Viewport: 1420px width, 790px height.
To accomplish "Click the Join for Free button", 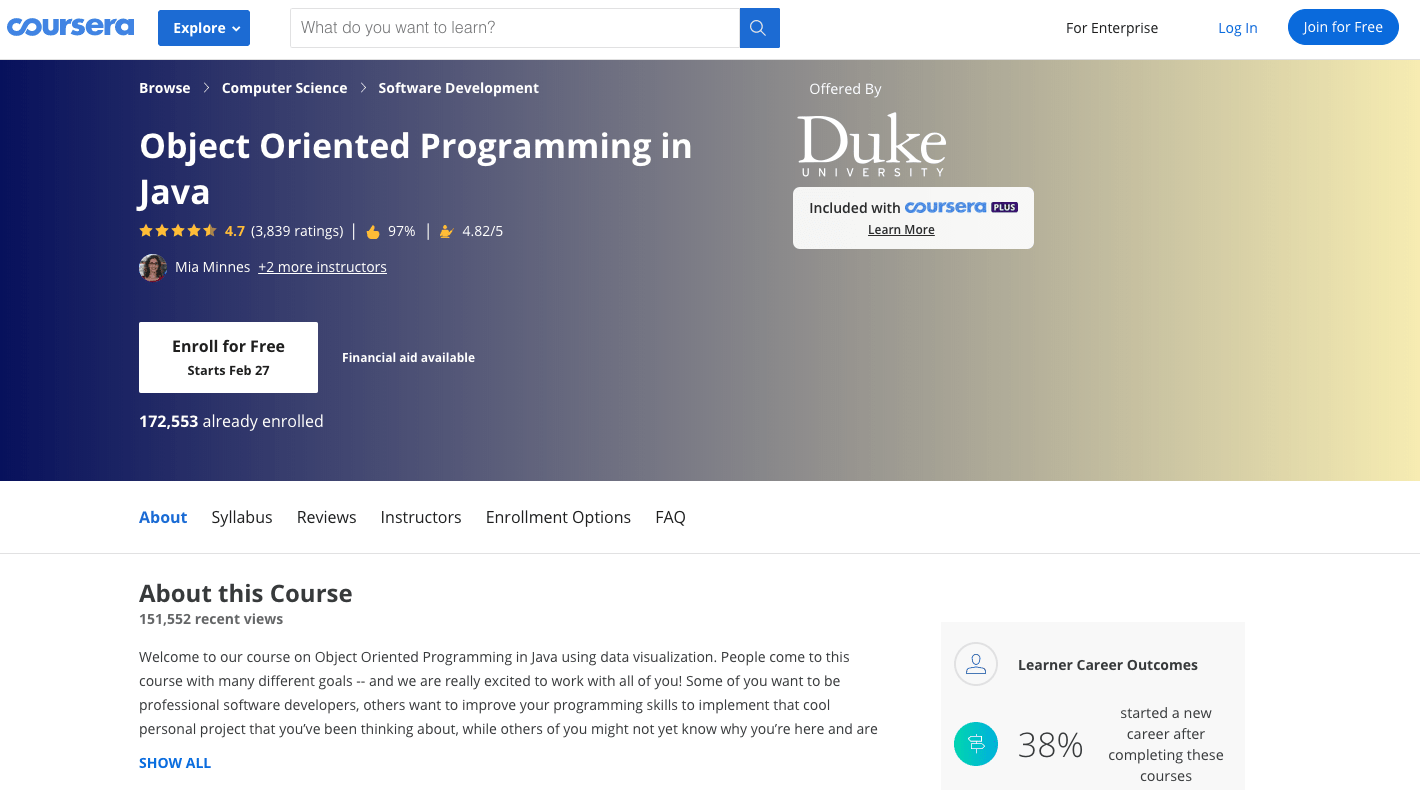I will click(x=1343, y=27).
